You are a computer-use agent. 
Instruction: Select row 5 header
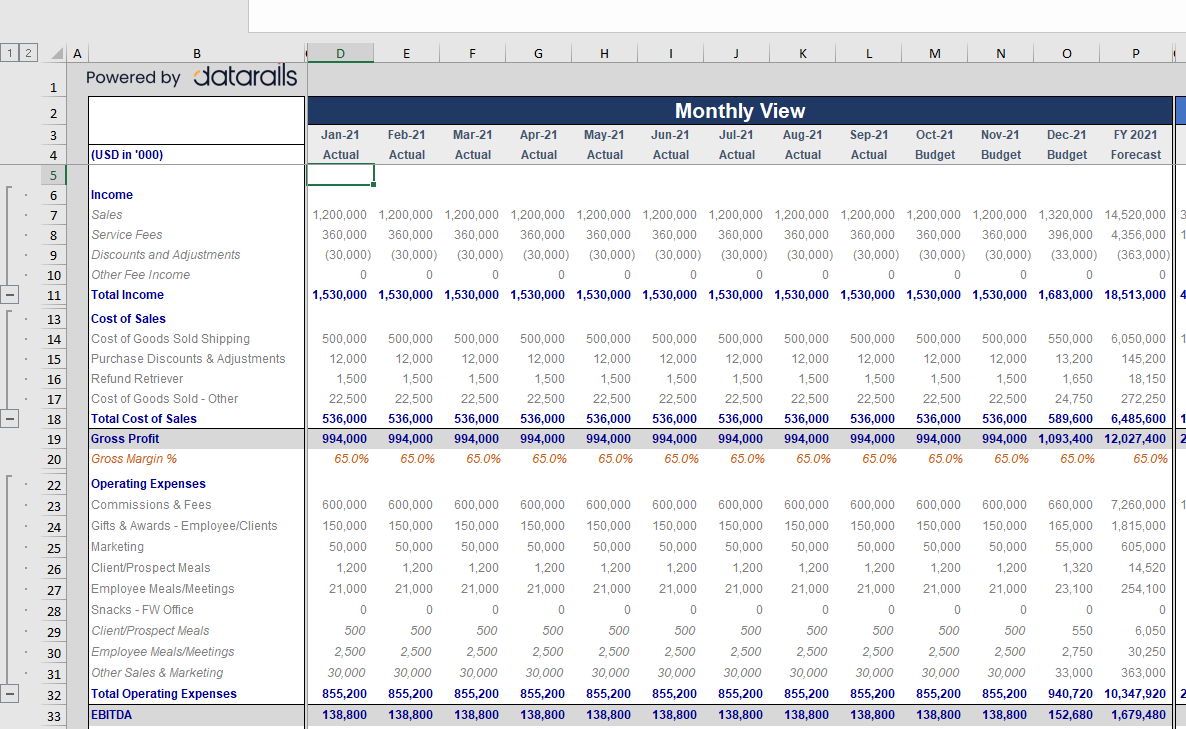coord(54,175)
